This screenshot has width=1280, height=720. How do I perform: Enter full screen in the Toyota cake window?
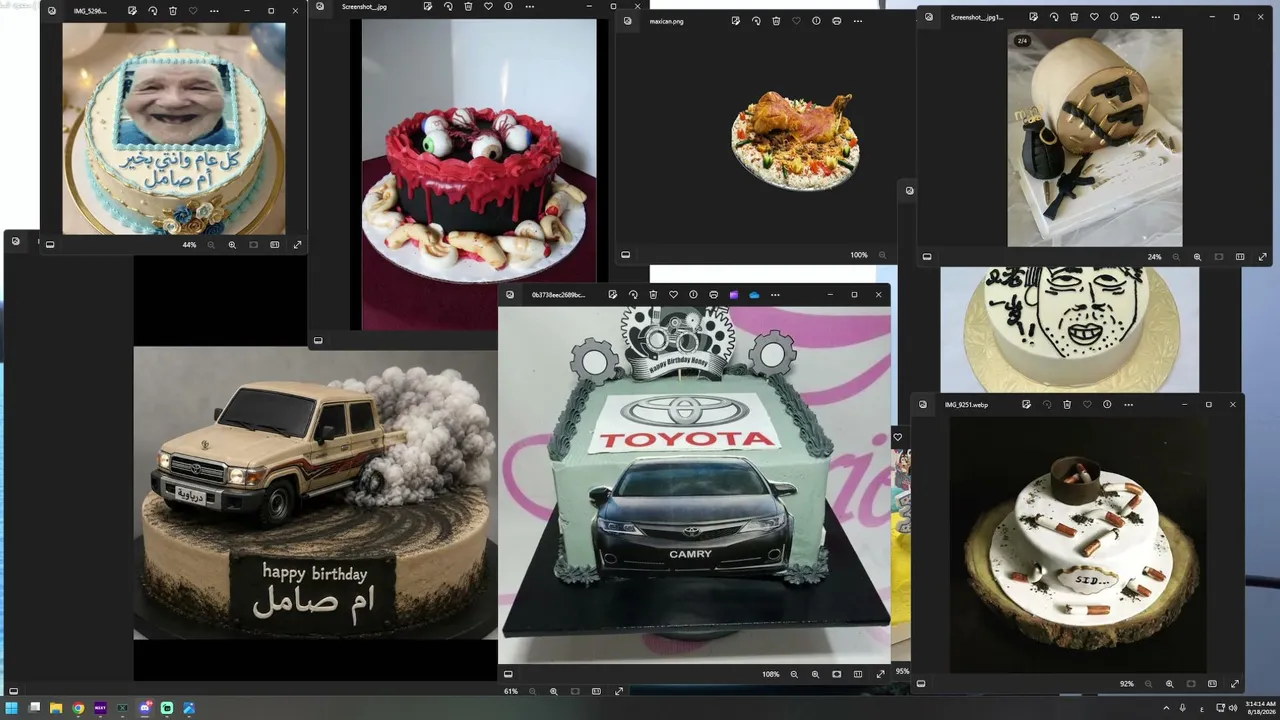pos(880,674)
